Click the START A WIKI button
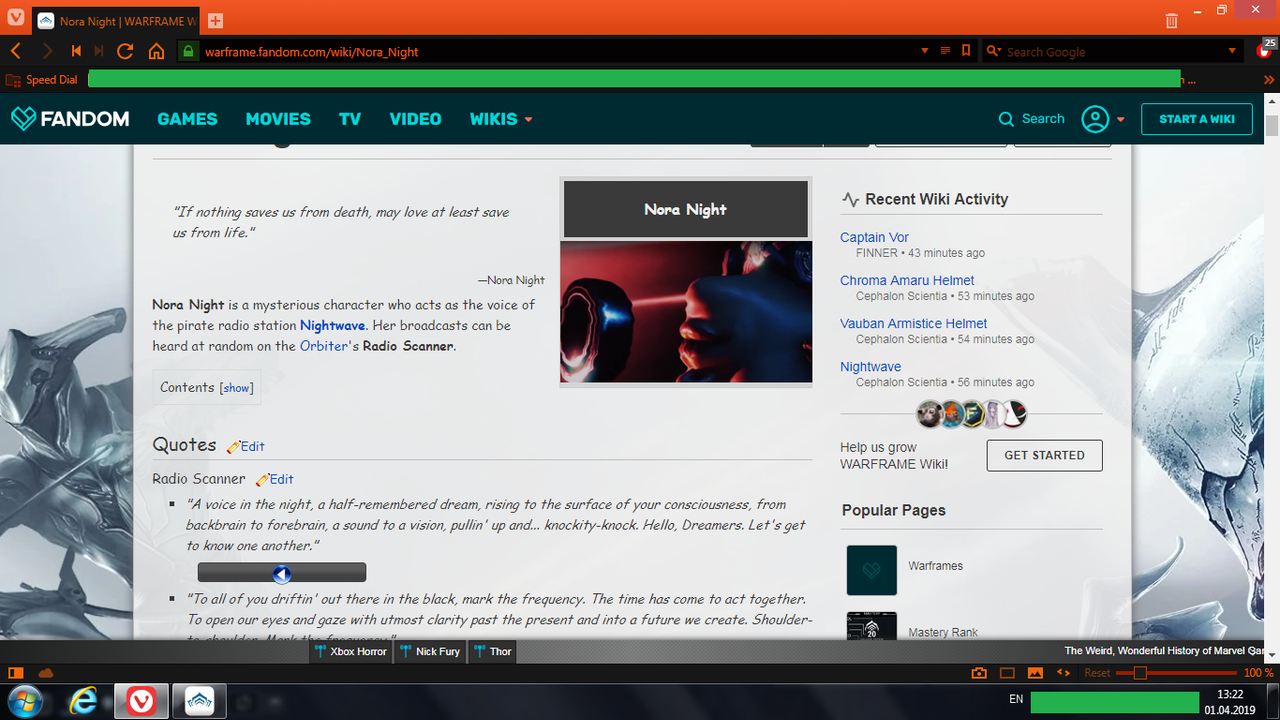 [1197, 119]
